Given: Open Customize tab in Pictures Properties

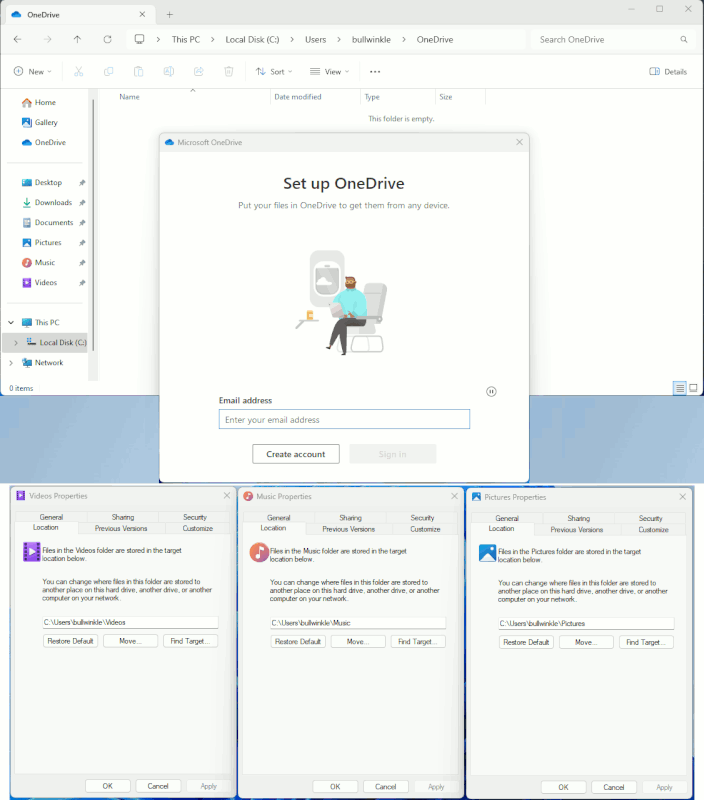Looking at the screenshot, I should click(x=653, y=530).
